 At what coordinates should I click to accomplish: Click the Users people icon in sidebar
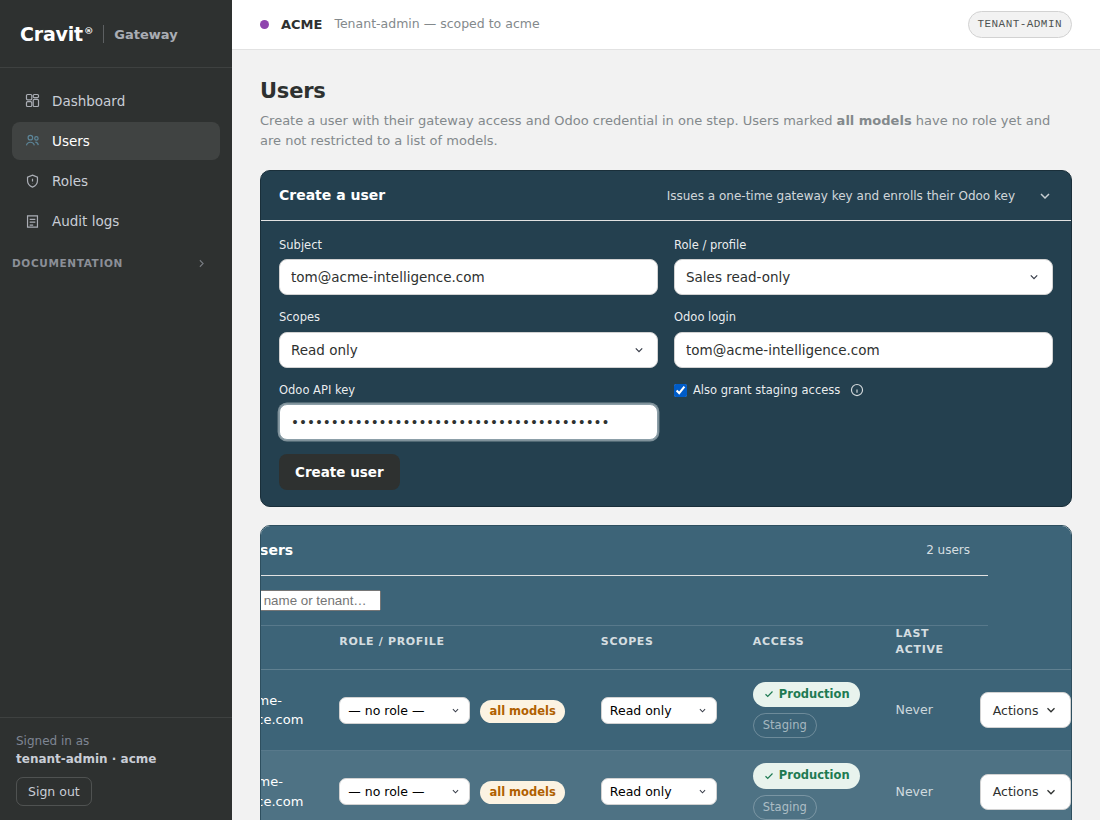tap(32, 140)
